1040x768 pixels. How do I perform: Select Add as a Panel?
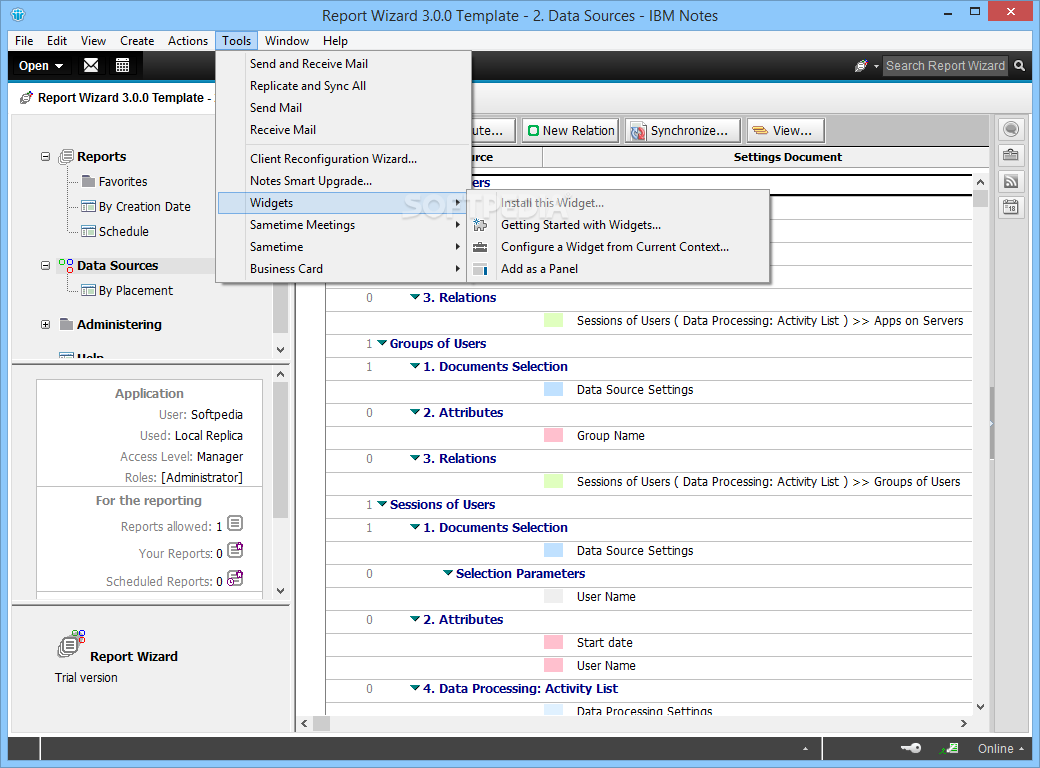618,269
